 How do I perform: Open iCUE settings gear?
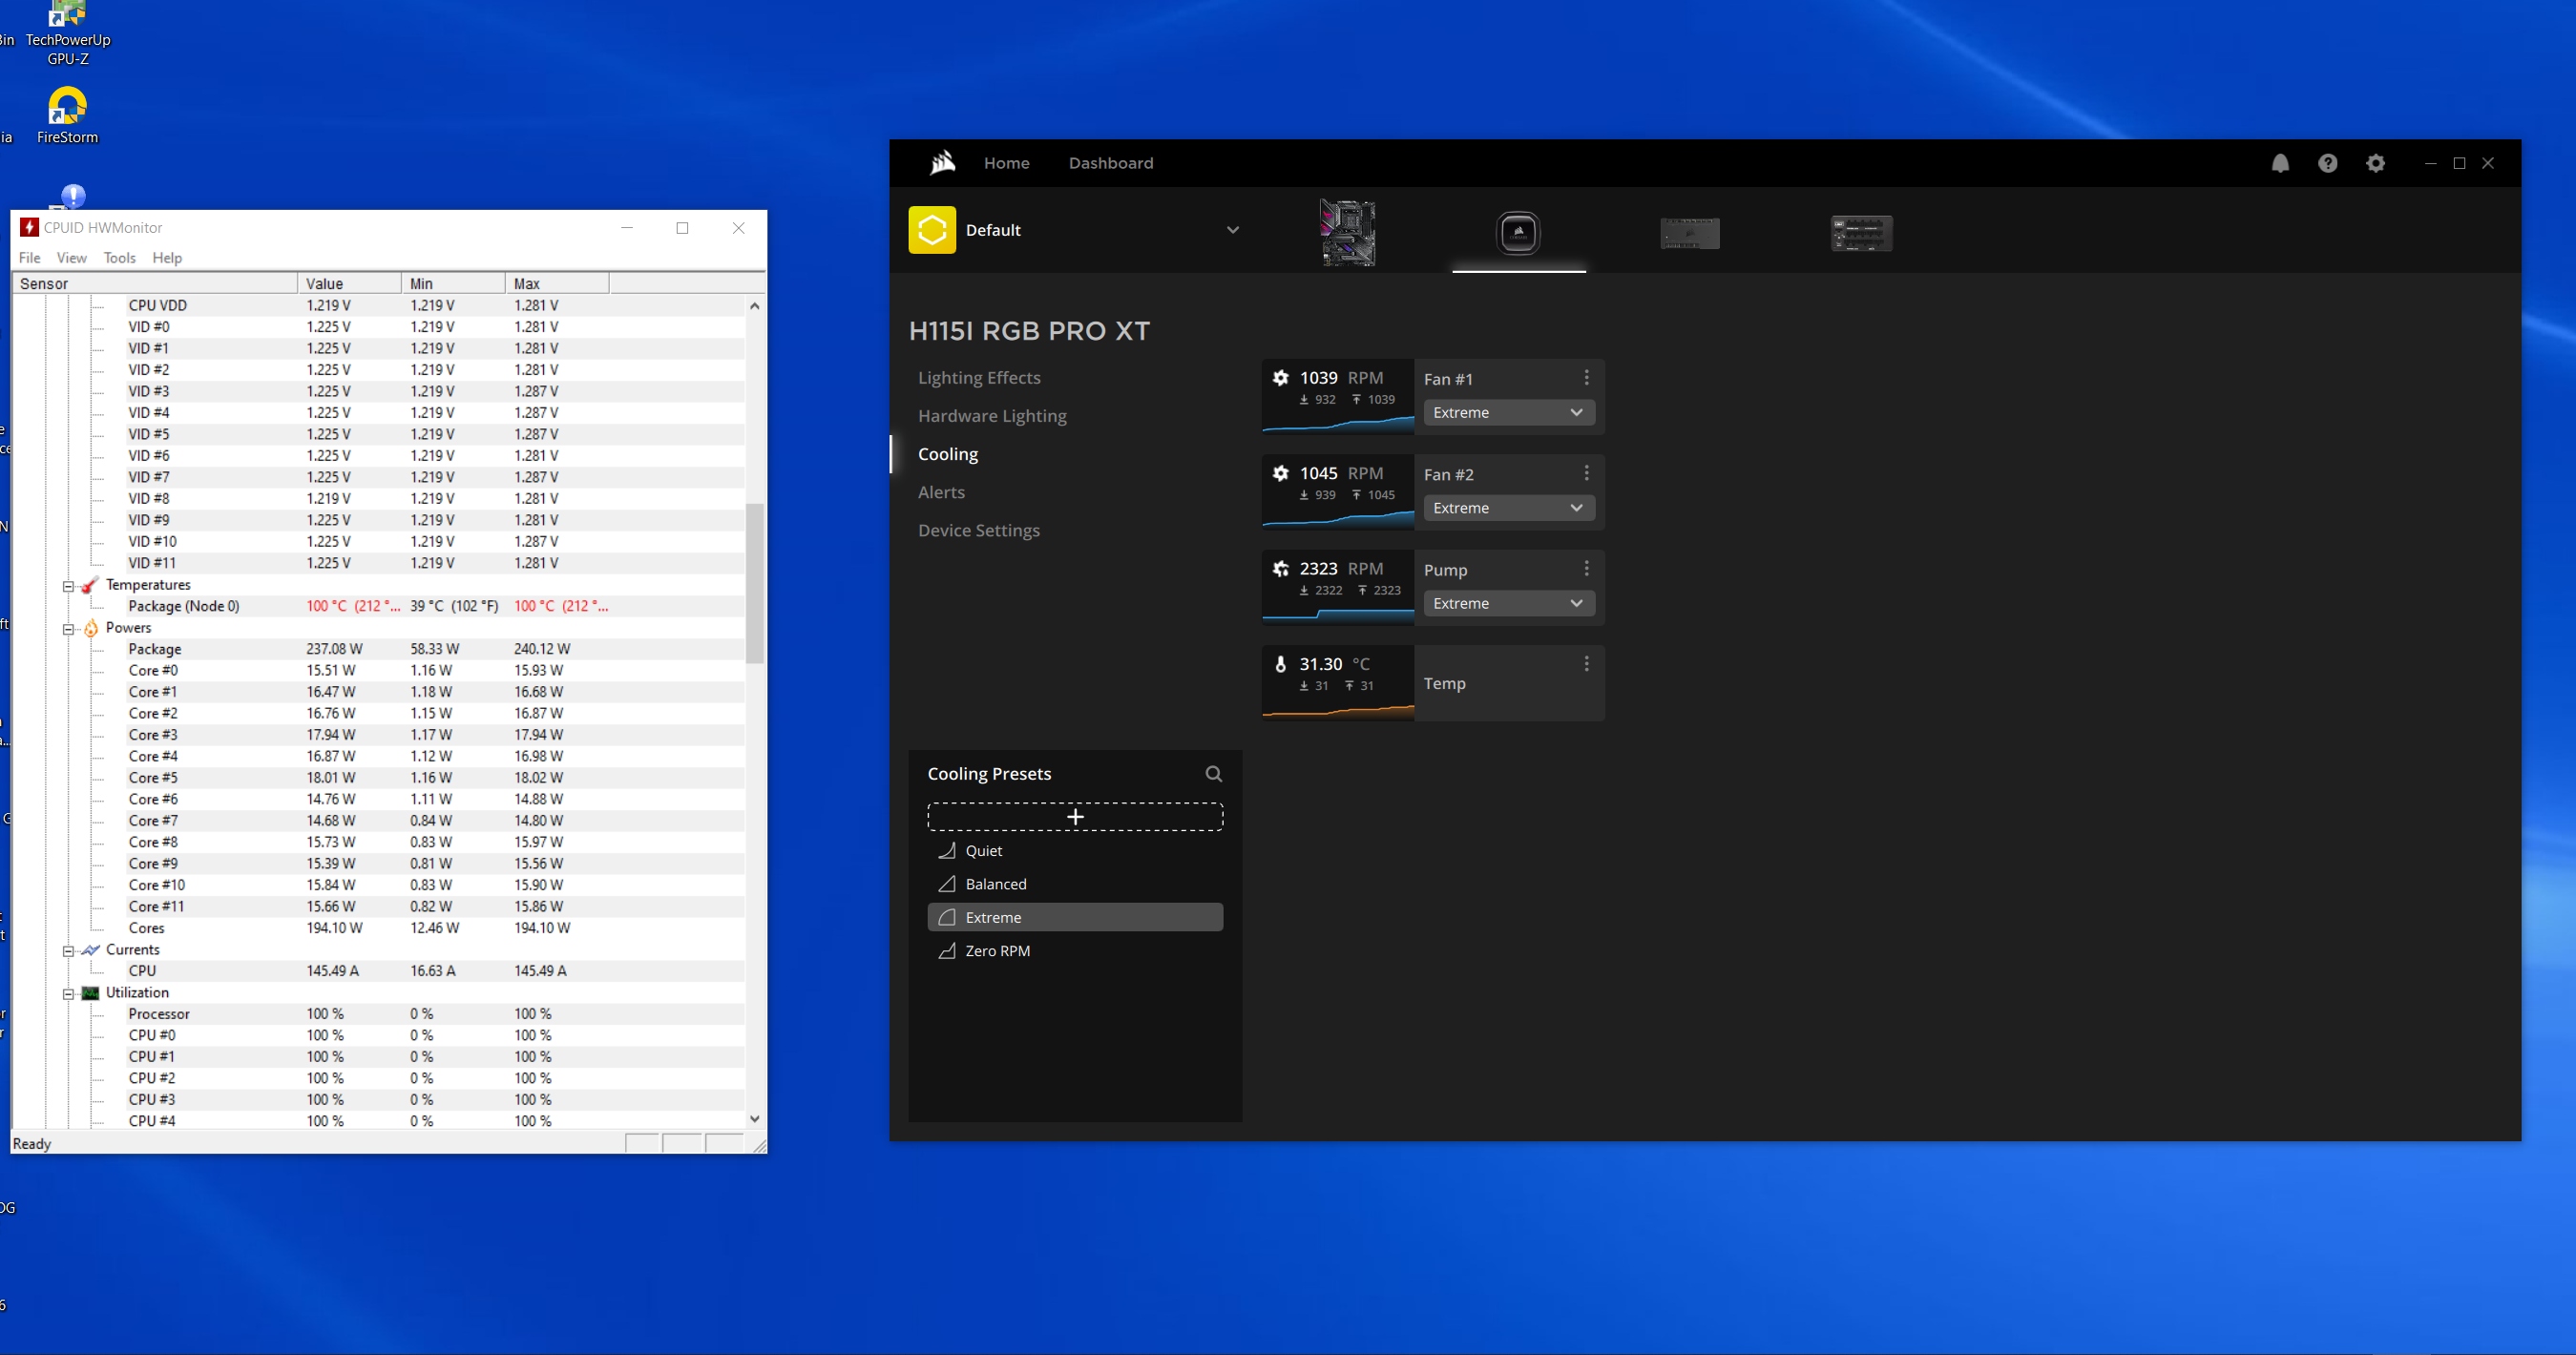point(2375,163)
